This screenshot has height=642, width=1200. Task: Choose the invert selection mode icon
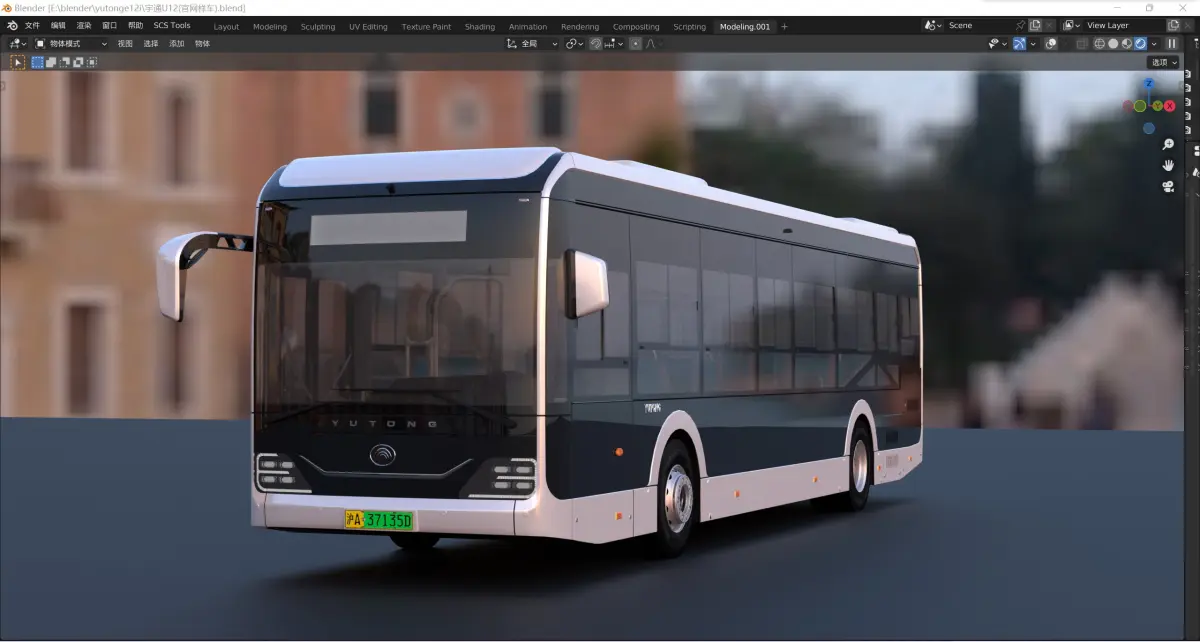(x=78, y=62)
